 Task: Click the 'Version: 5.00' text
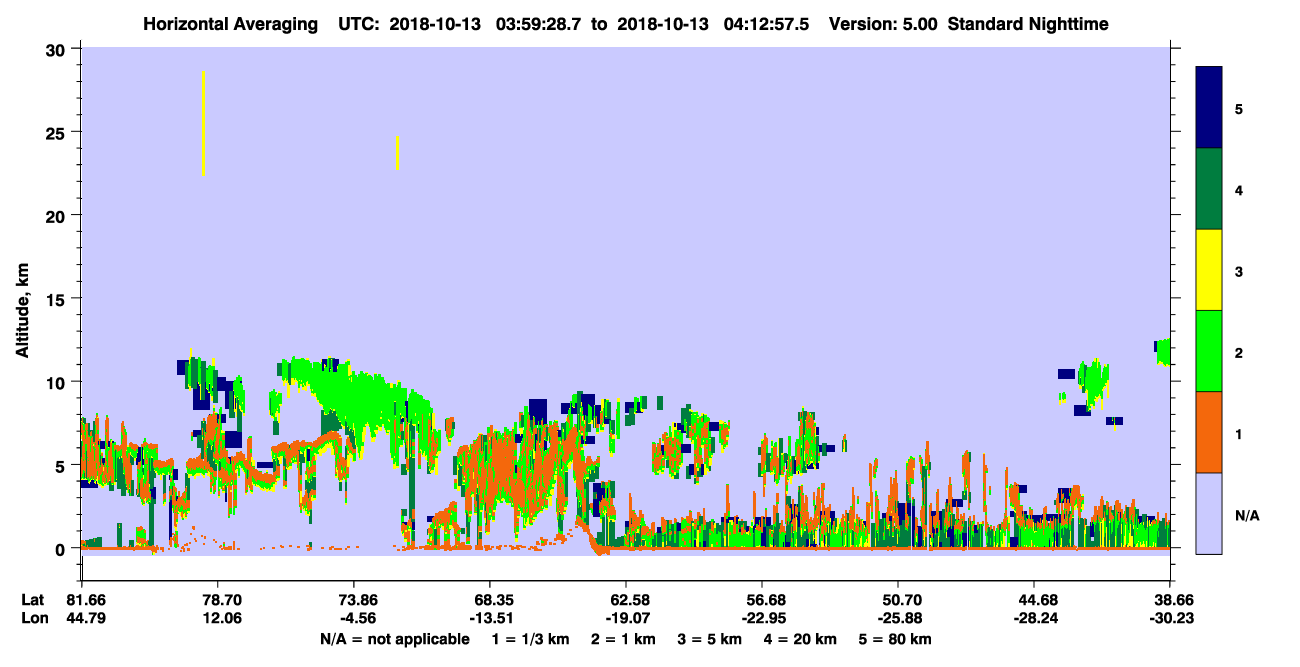(x=883, y=23)
